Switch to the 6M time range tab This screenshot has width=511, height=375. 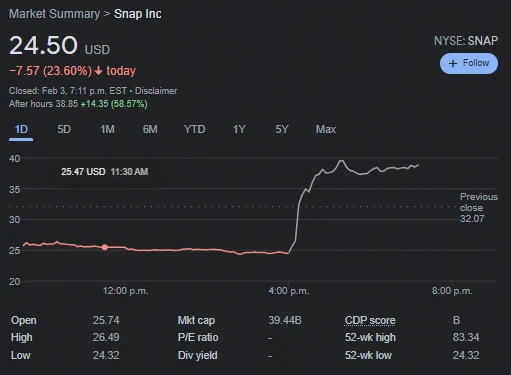(150, 129)
